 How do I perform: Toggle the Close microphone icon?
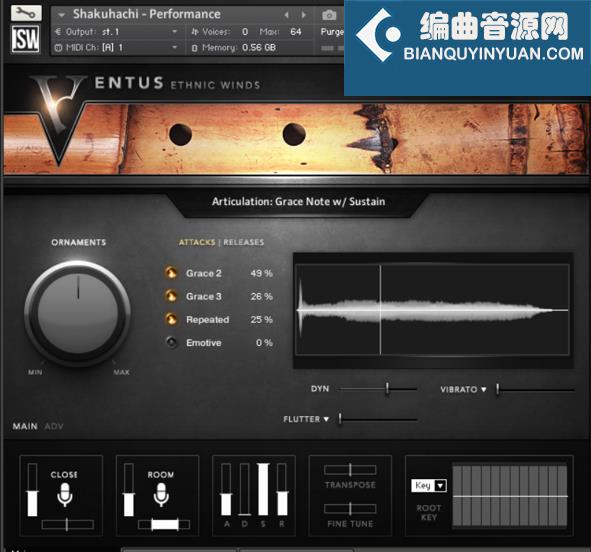click(x=65, y=495)
